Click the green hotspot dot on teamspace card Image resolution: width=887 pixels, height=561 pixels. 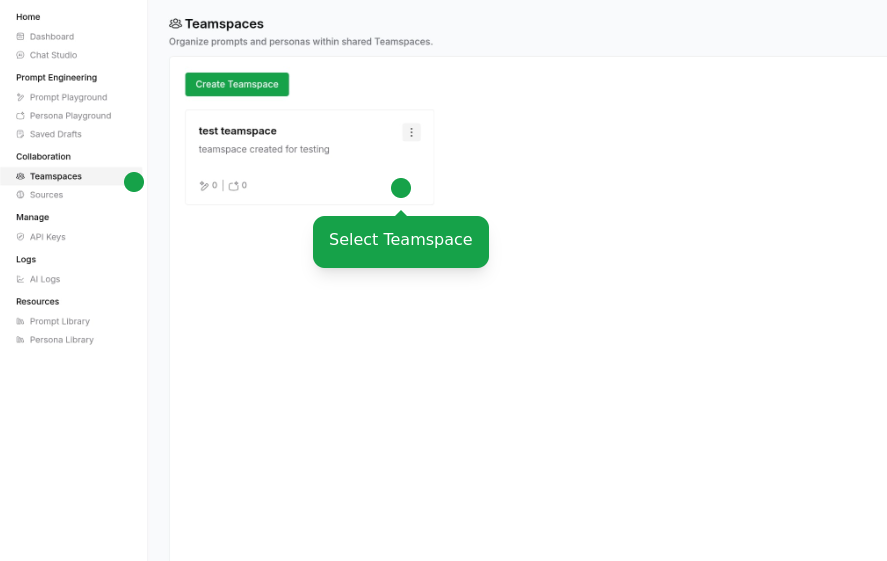pos(401,188)
